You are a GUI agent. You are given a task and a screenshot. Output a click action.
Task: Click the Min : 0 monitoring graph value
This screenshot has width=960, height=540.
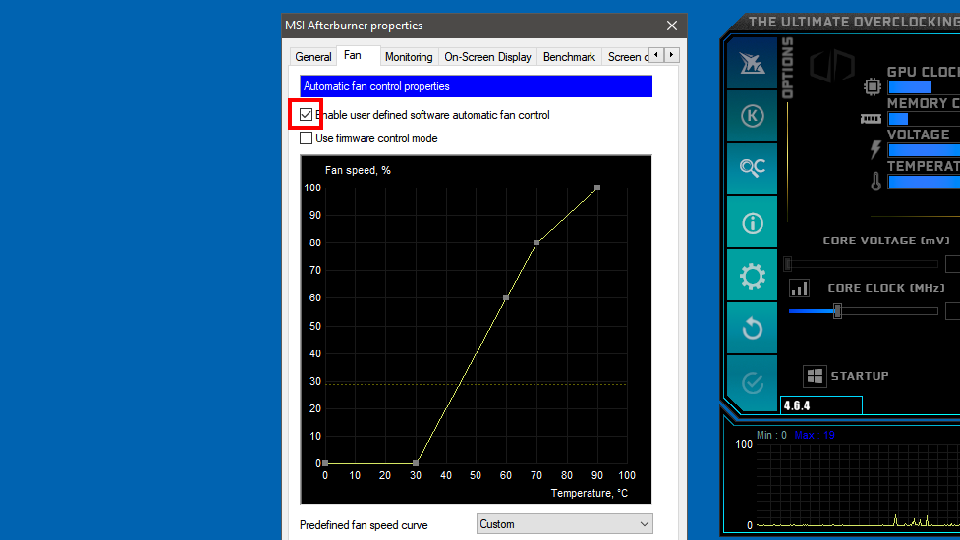coord(771,435)
